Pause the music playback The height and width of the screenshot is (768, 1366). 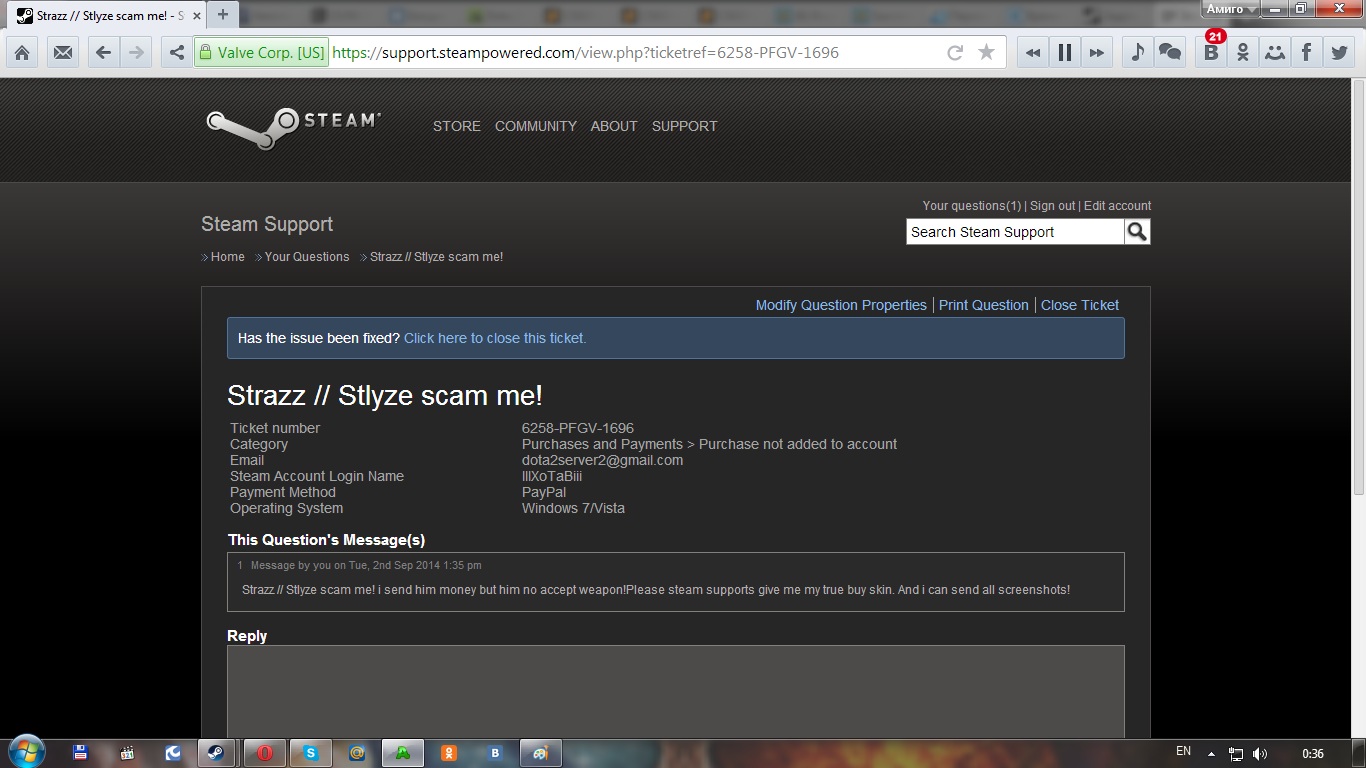pos(1065,53)
